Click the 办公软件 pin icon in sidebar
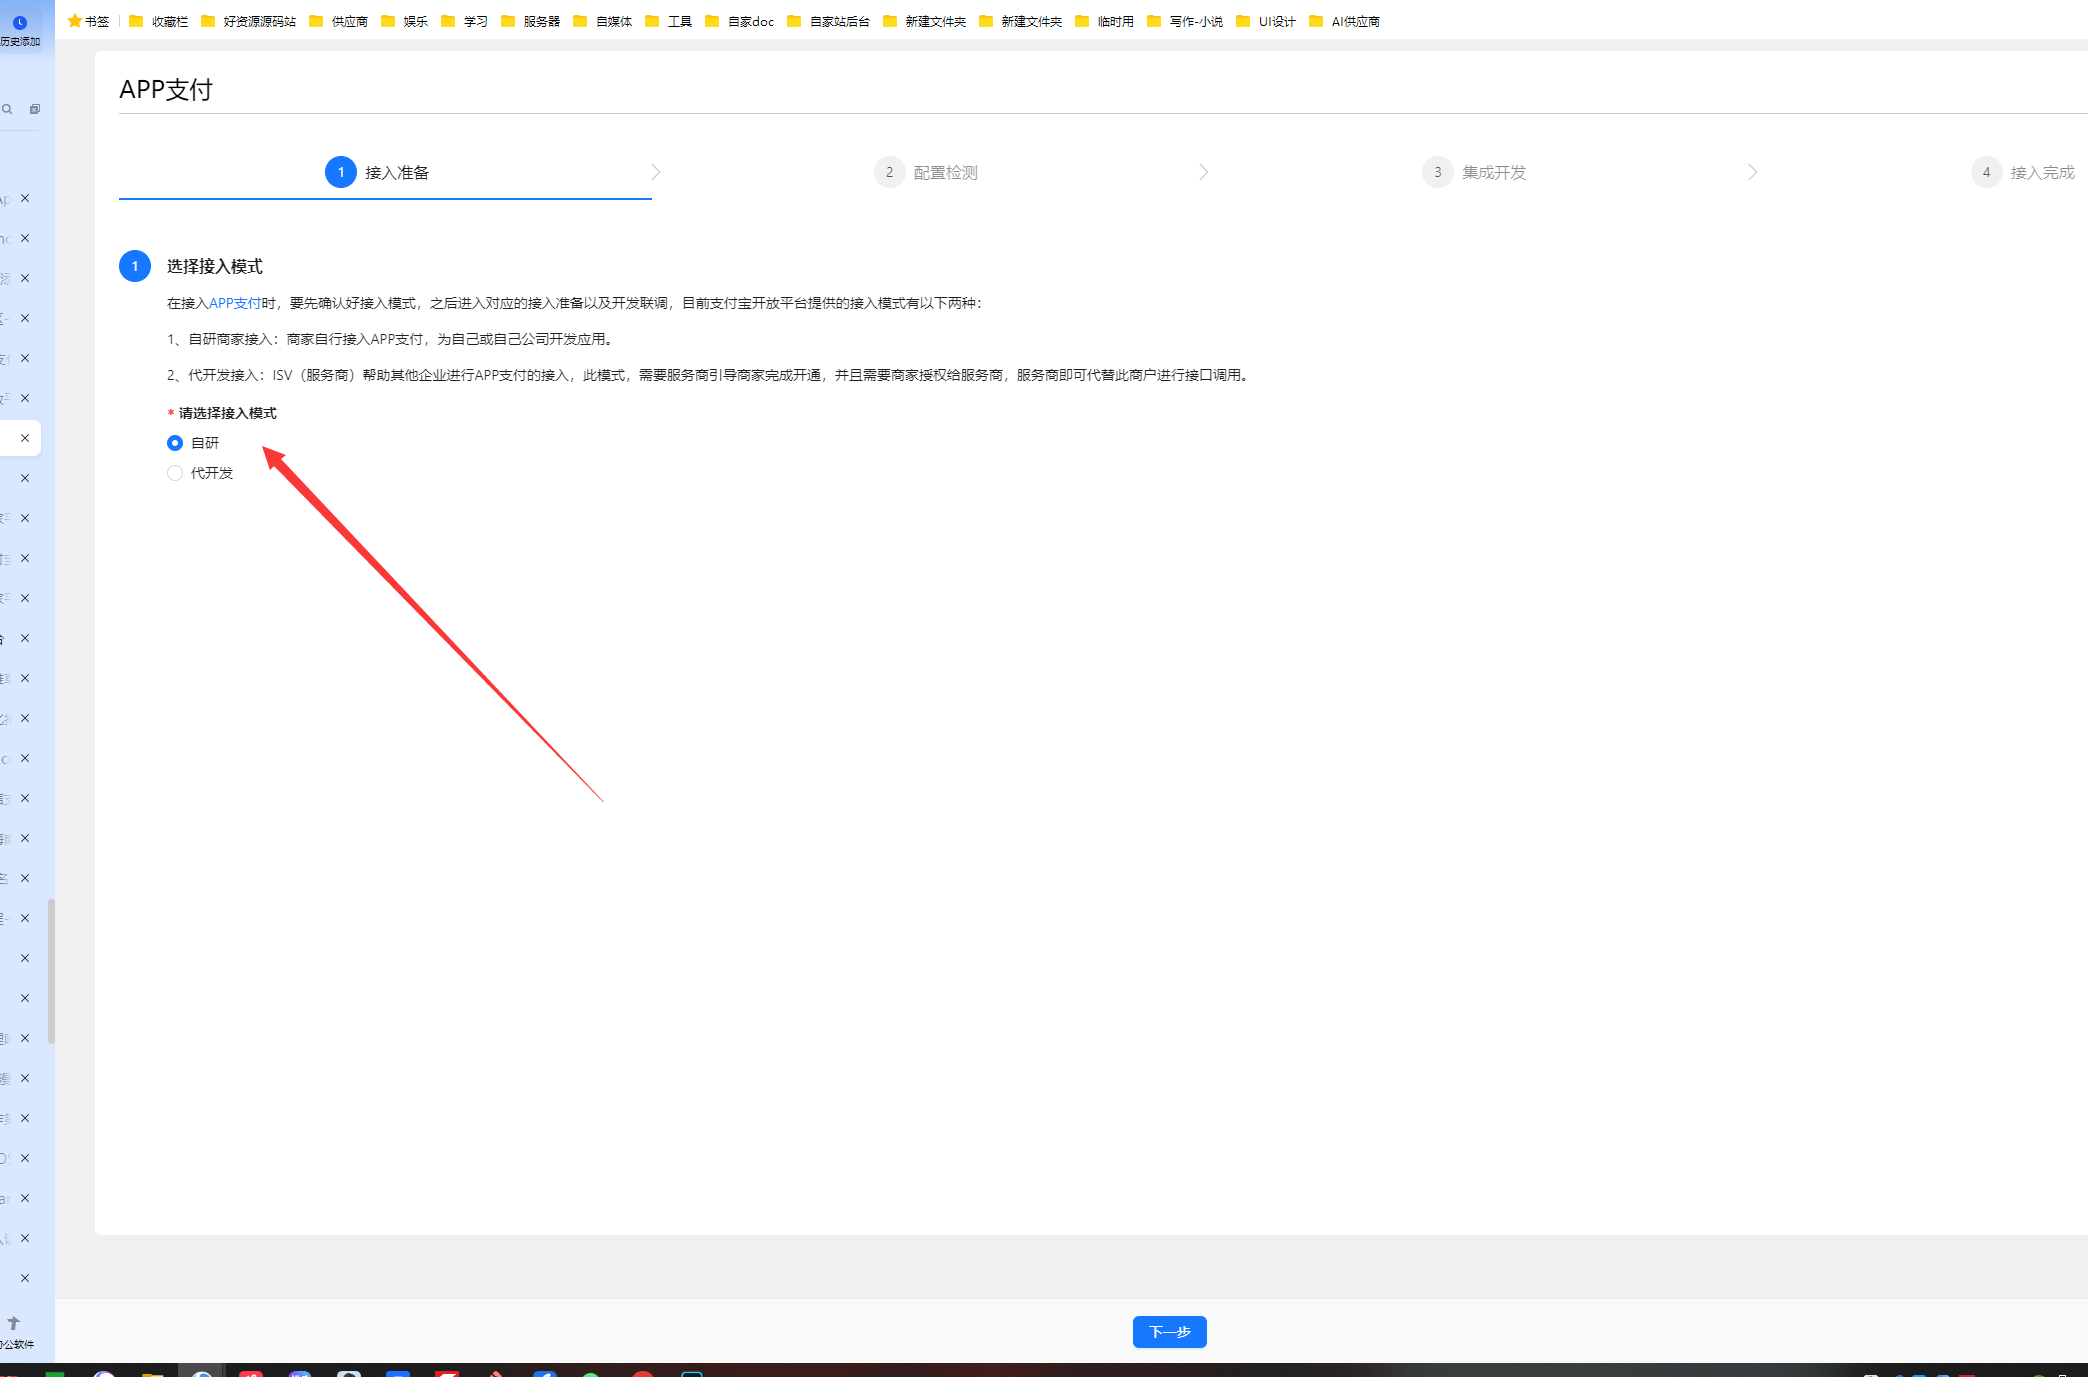Viewport: 2088px width, 1377px height. [14, 1323]
